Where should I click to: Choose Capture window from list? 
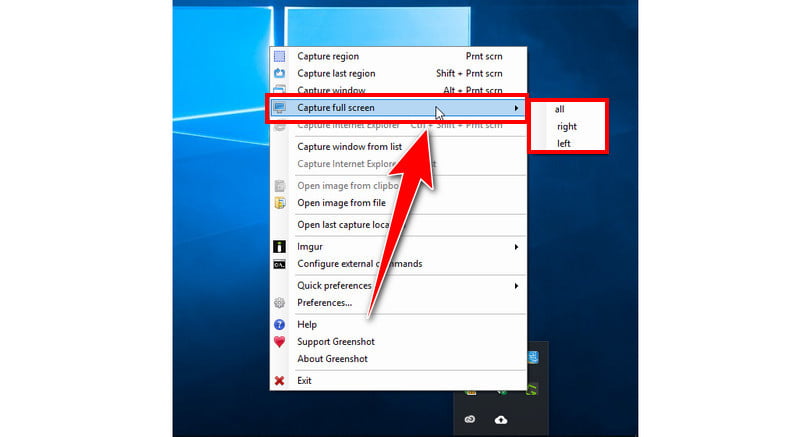(x=349, y=147)
